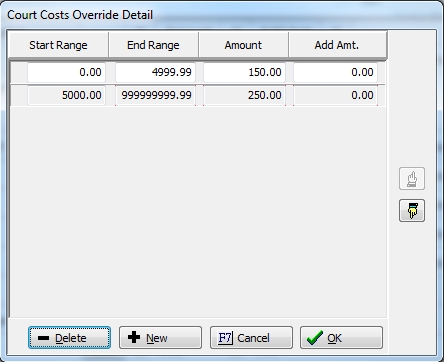Image resolution: width=444 pixels, height=362 pixels.
Task: Click the Add Amt. column header
Action: pos(337,45)
